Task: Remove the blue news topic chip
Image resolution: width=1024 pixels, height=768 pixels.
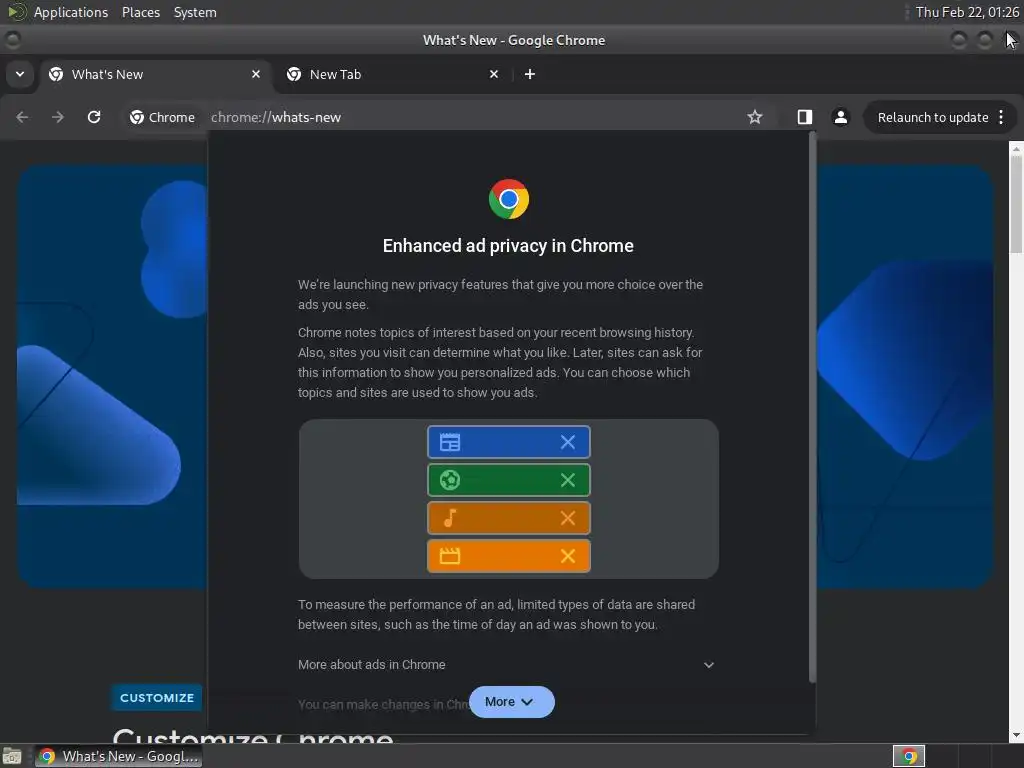Action: tap(568, 442)
